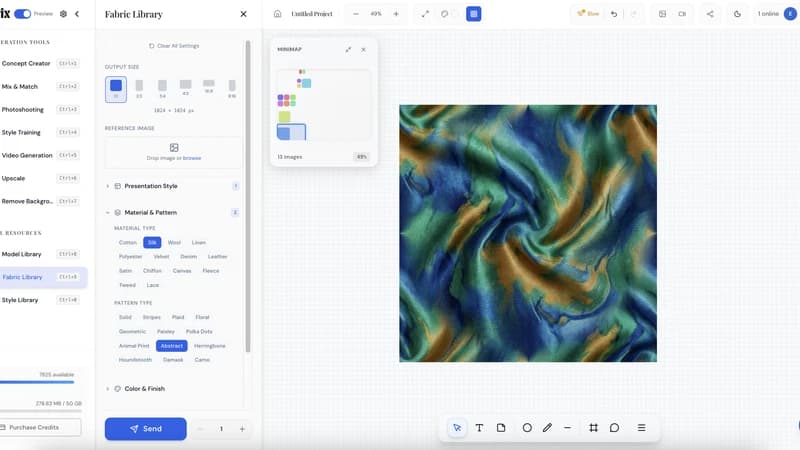Click browse link in Reference Image
This screenshot has width=800, height=450.
pyautogui.click(x=192, y=158)
